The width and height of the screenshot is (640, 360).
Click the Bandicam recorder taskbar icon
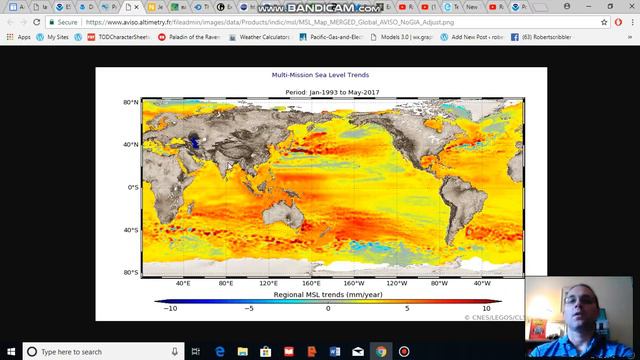tap(404, 351)
